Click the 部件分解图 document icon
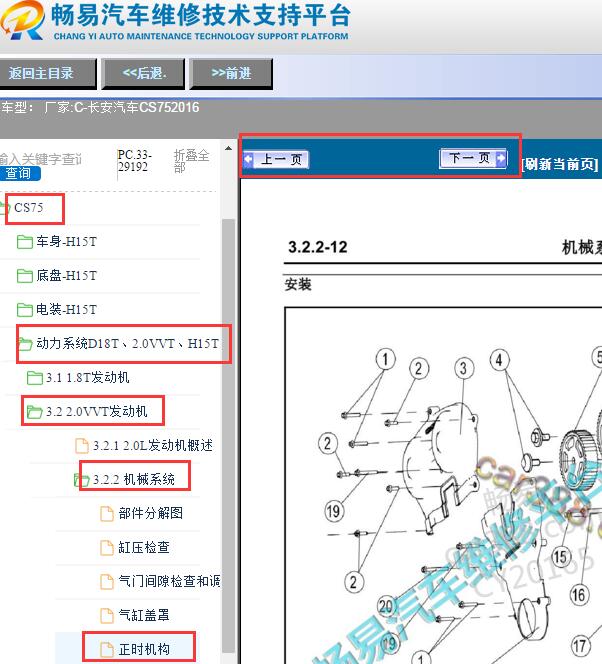This screenshot has height=664, width=602. point(107,513)
